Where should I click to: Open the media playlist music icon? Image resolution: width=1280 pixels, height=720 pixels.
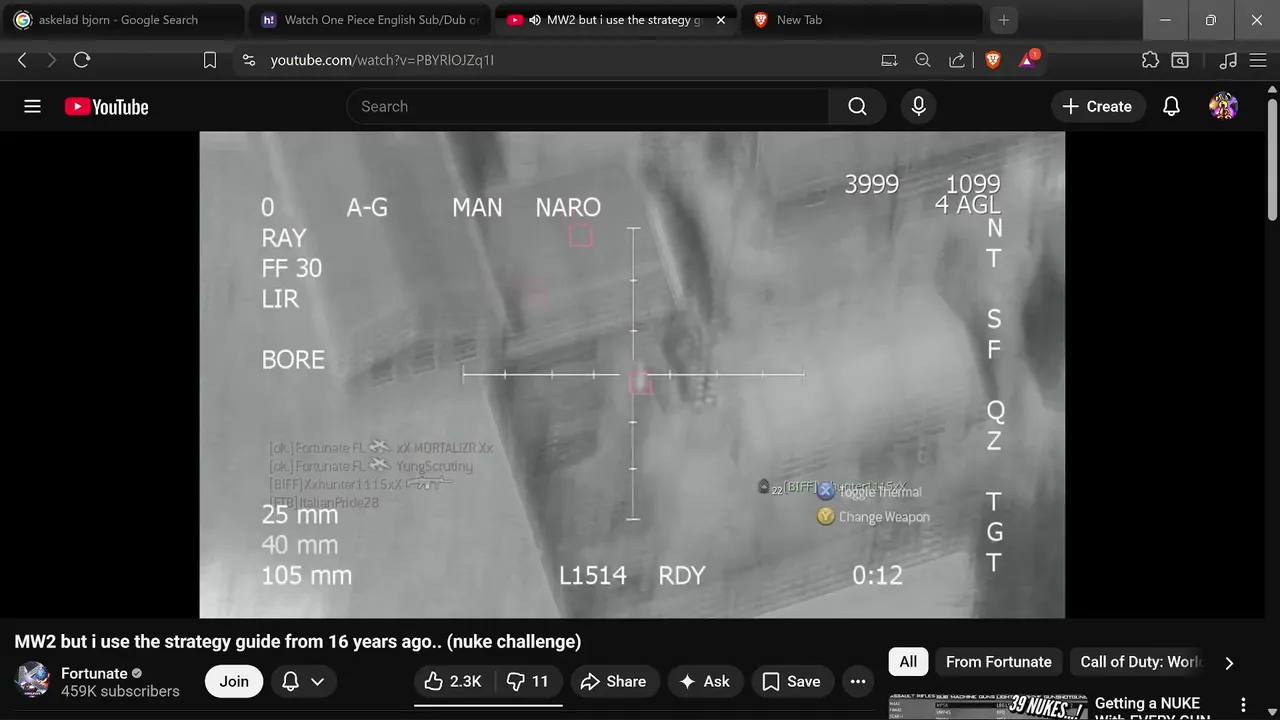click(1229, 60)
